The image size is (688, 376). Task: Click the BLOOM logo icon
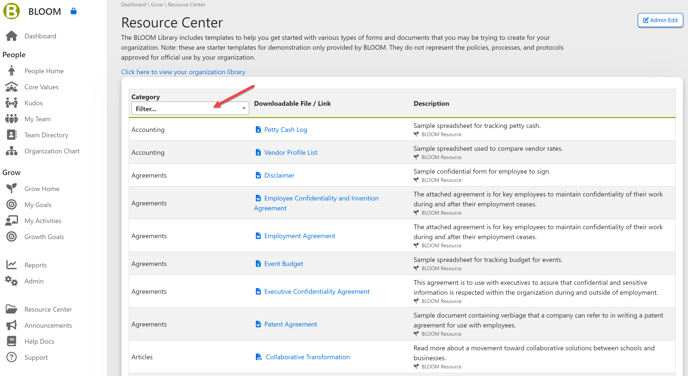coord(11,11)
